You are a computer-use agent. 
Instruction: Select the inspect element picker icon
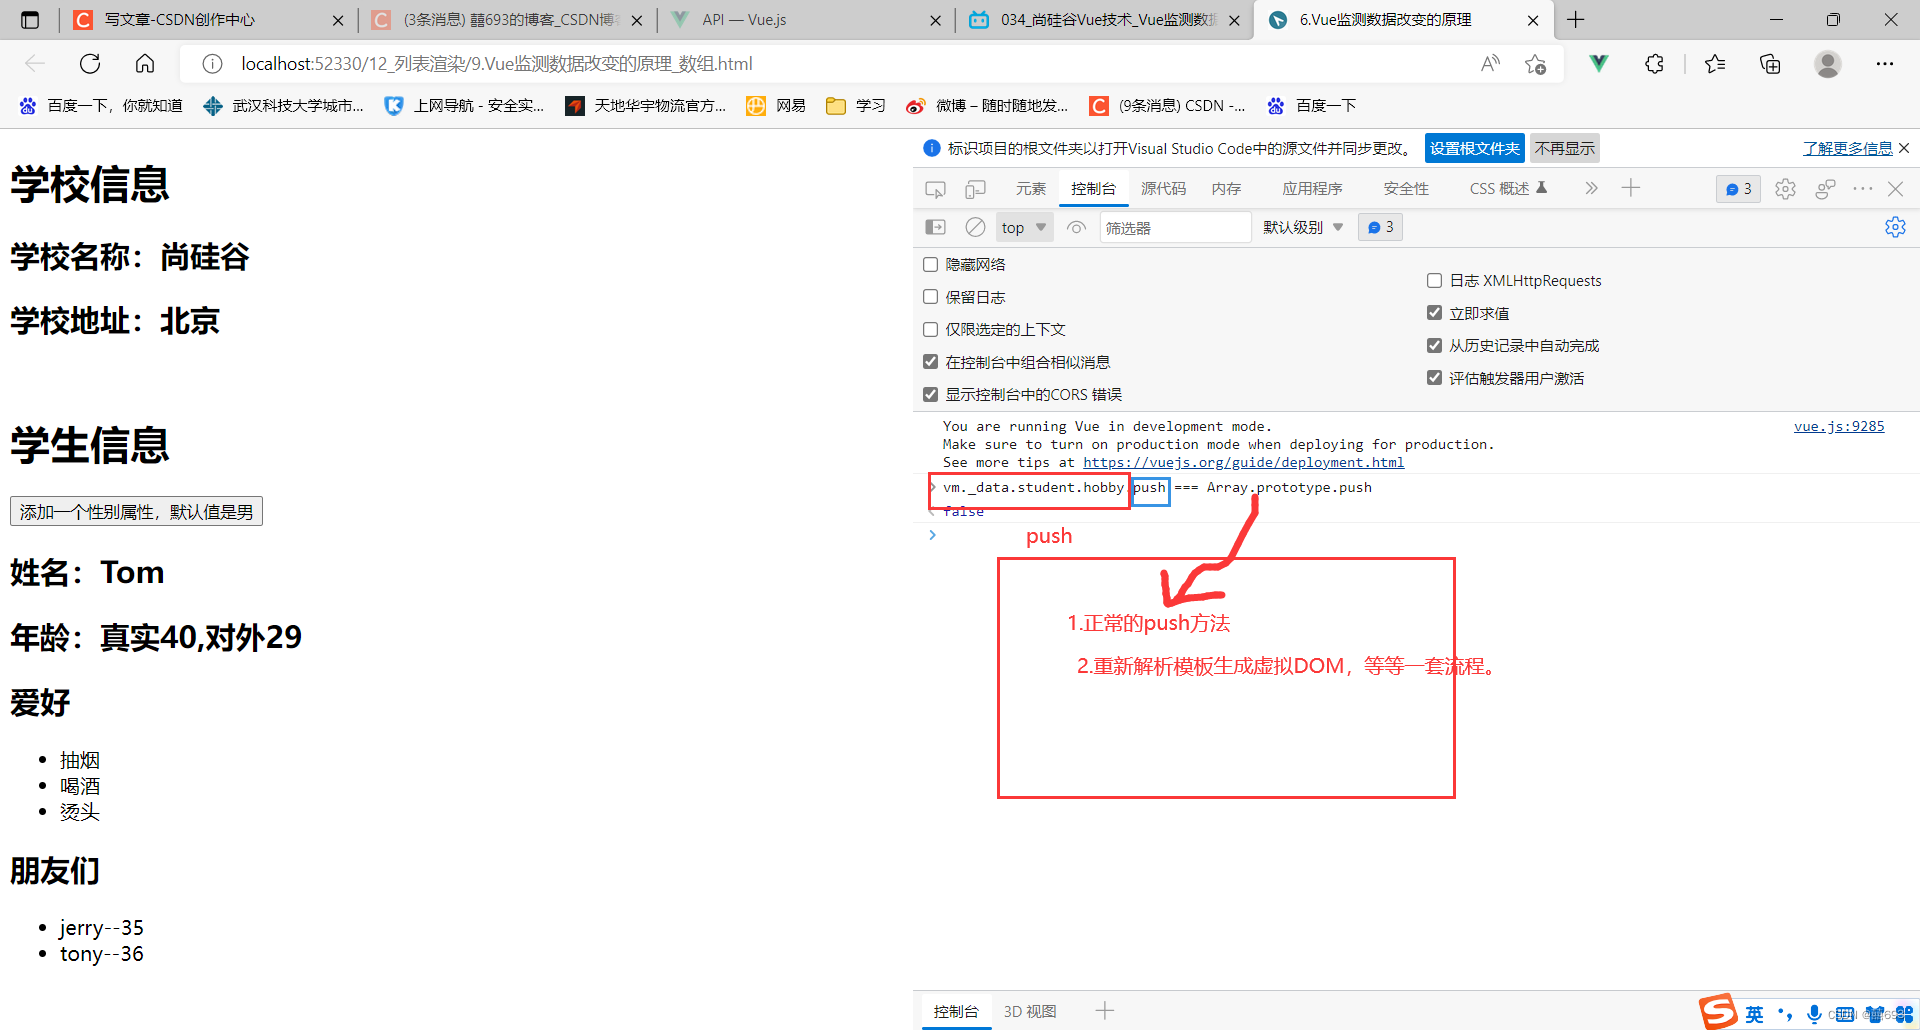tap(936, 188)
